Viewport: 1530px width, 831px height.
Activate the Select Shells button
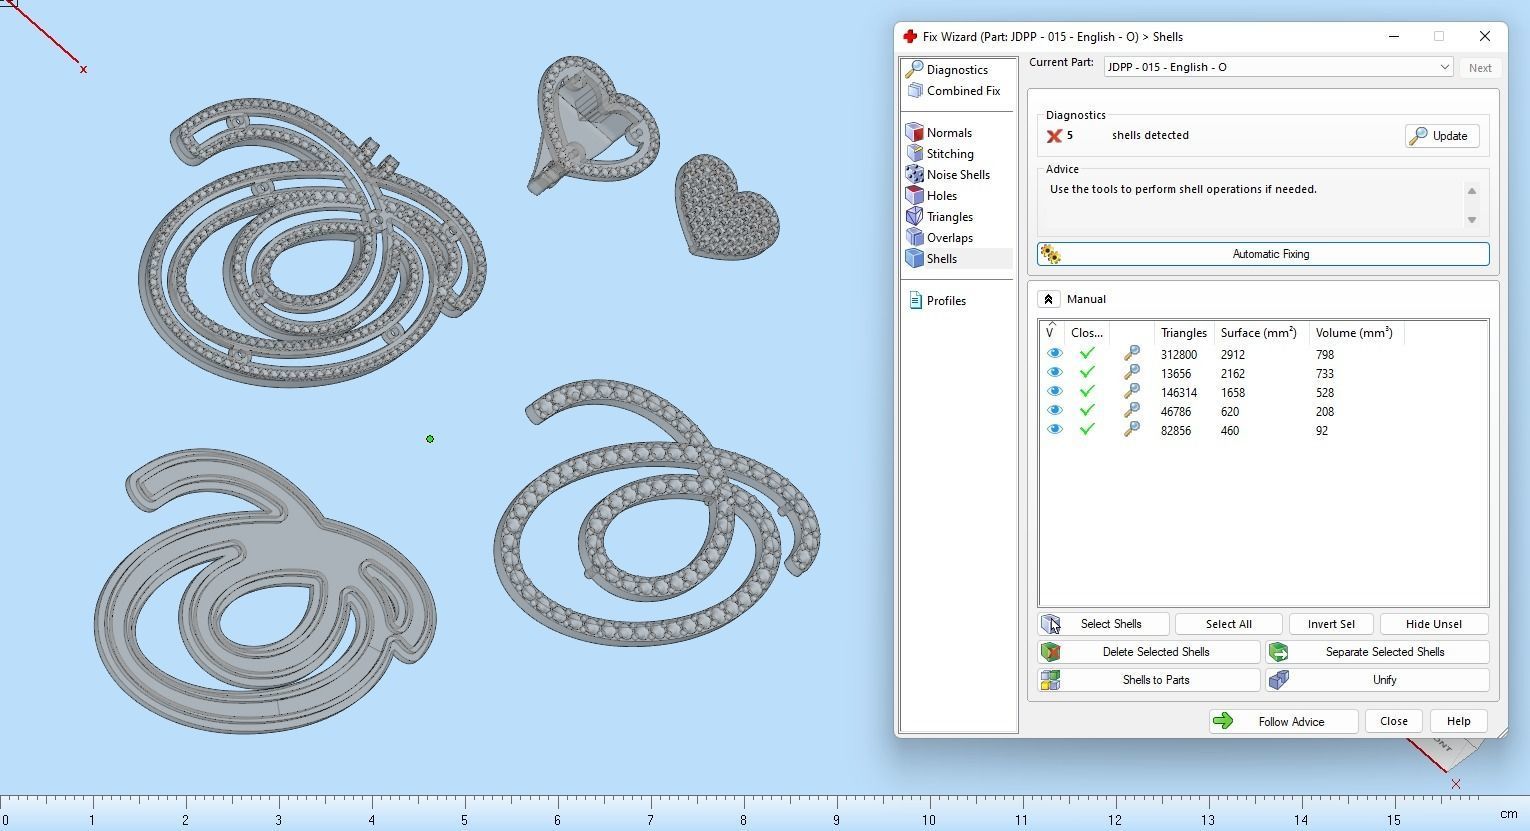click(1103, 624)
